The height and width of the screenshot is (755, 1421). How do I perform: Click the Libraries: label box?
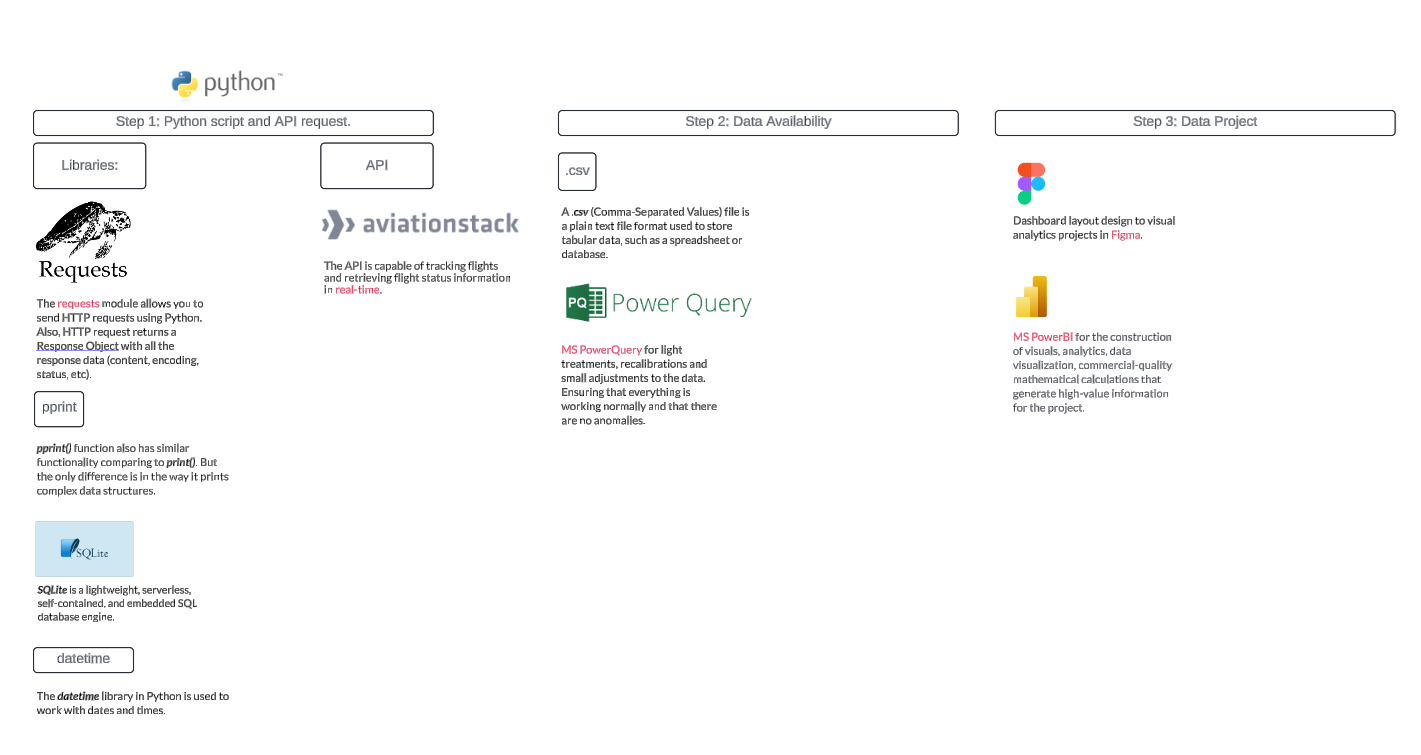click(x=90, y=166)
